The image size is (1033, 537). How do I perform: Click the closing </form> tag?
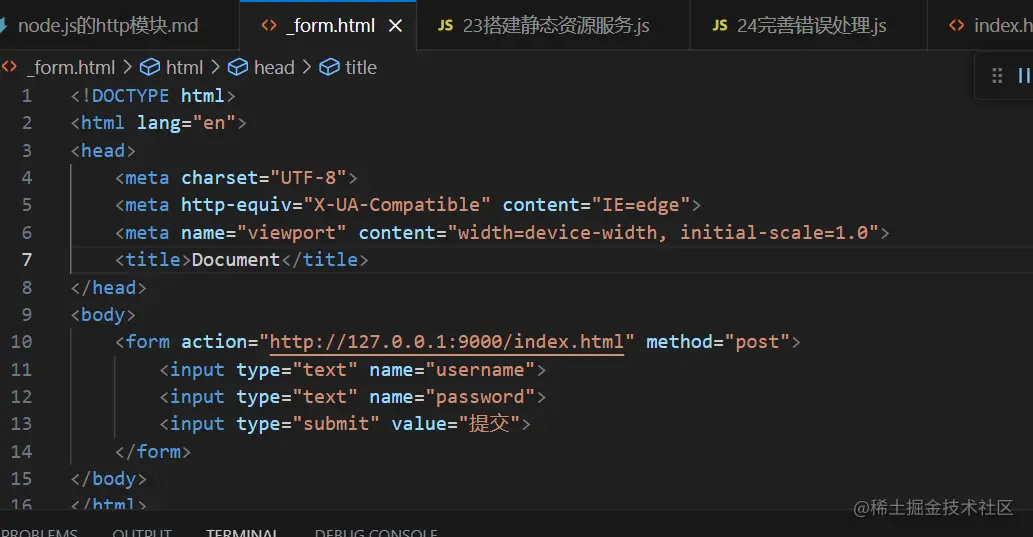click(x=153, y=451)
